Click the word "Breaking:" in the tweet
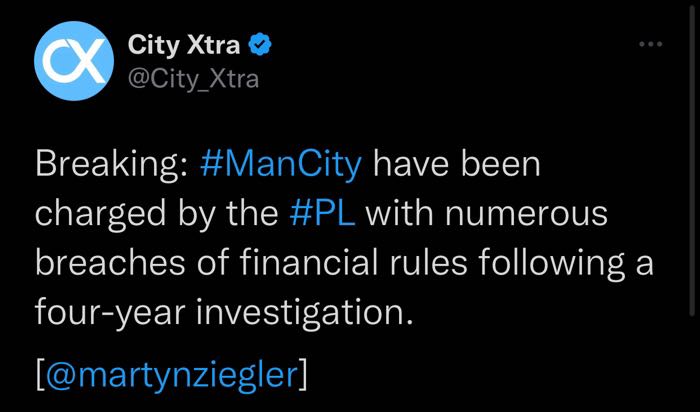This screenshot has height=412, width=700. 112,165
